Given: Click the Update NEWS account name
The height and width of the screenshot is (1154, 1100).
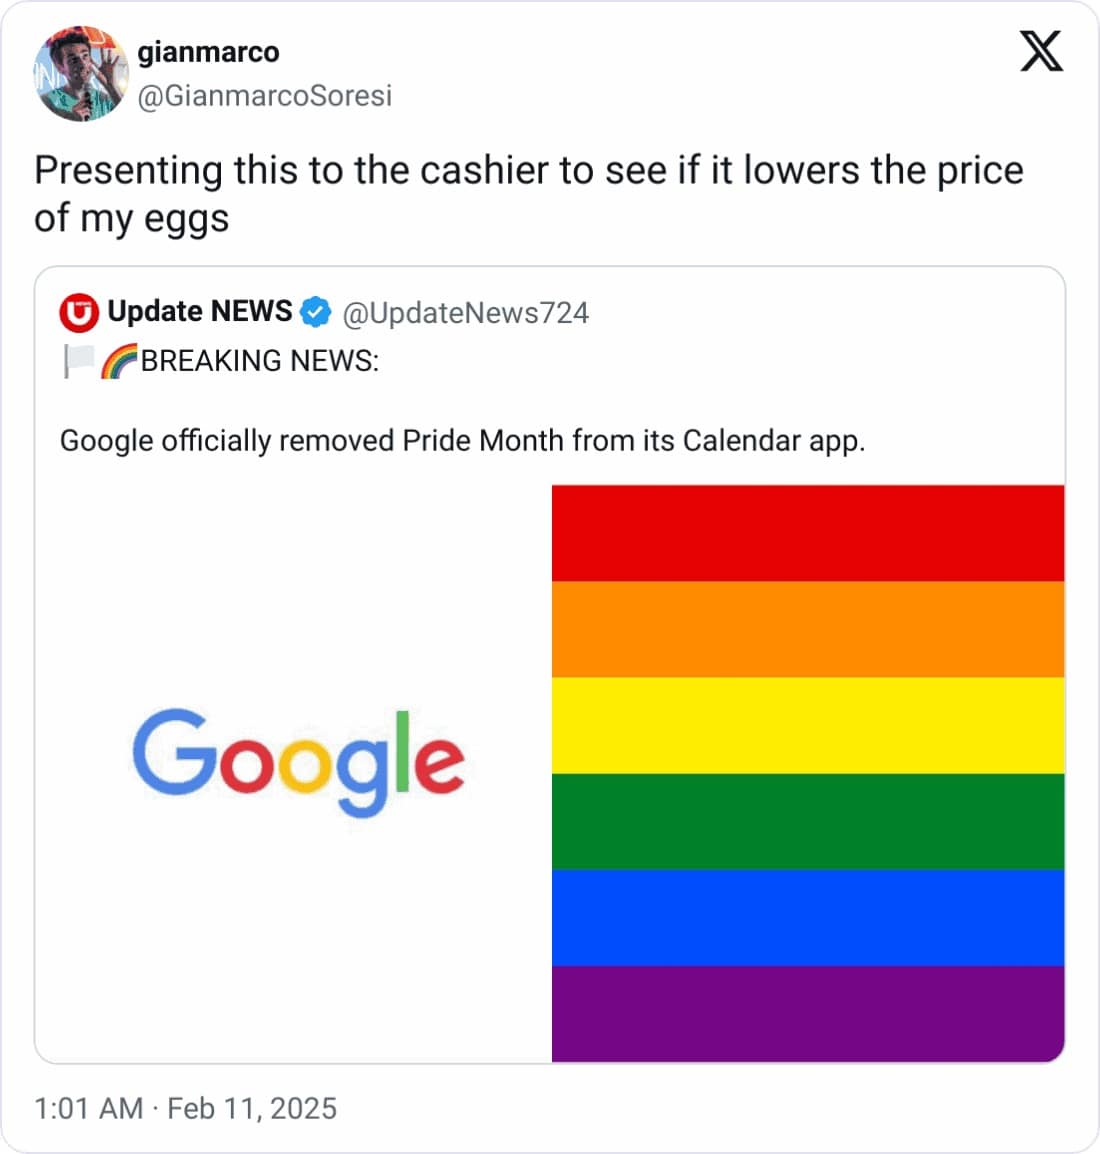Looking at the screenshot, I should pos(200,312).
